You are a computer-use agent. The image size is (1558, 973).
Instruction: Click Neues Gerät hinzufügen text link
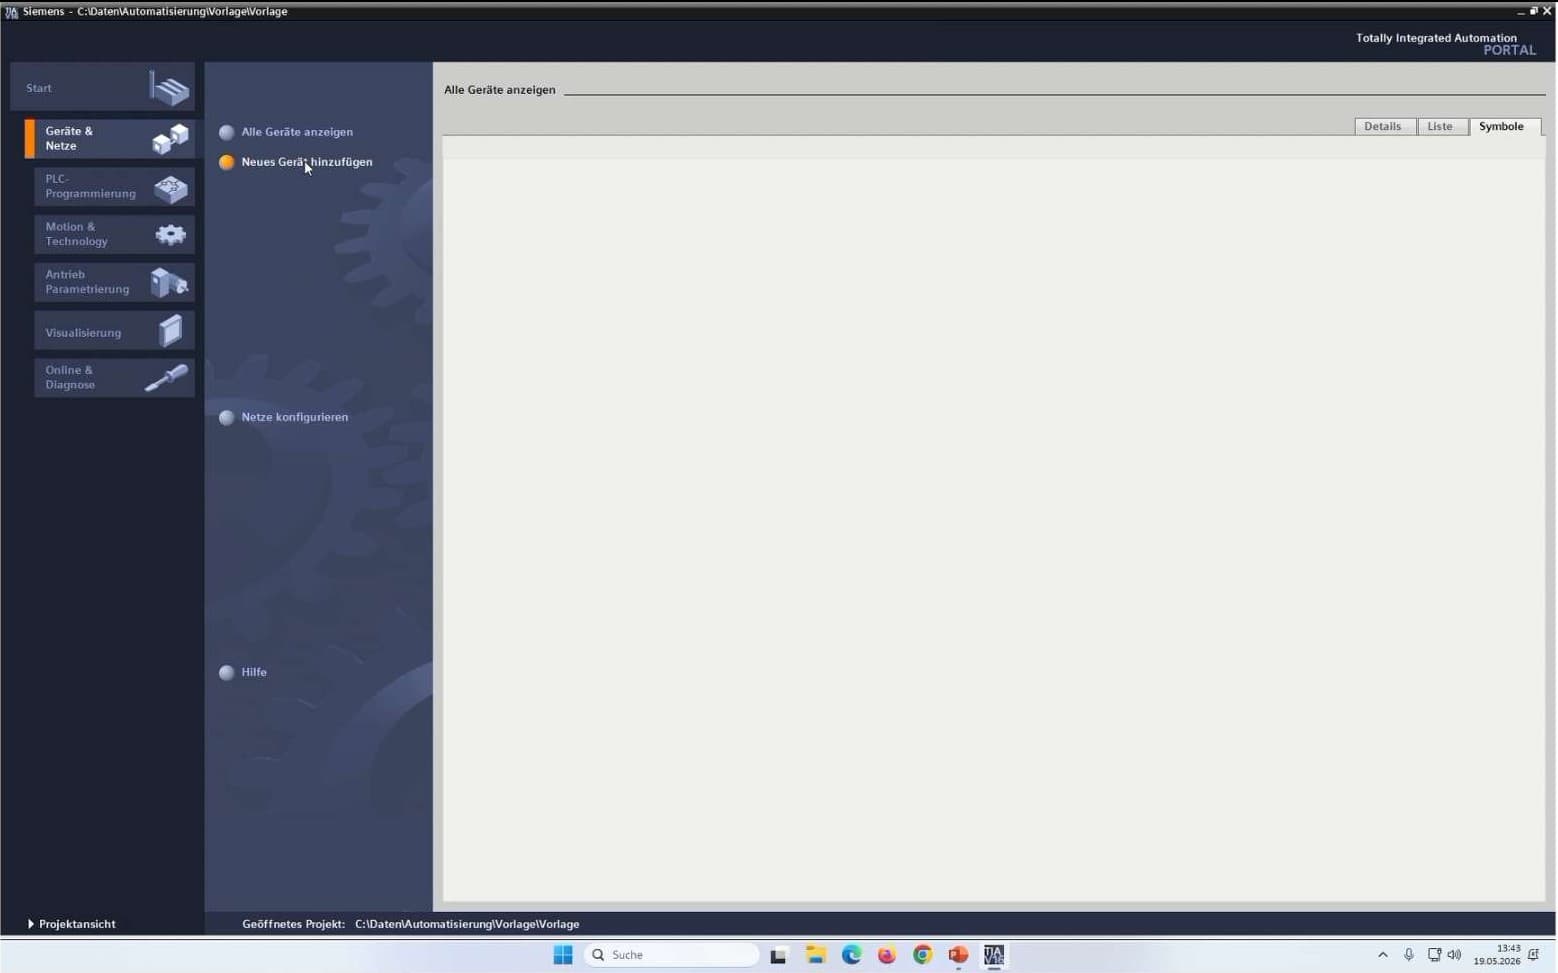click(x=307, y=162)
